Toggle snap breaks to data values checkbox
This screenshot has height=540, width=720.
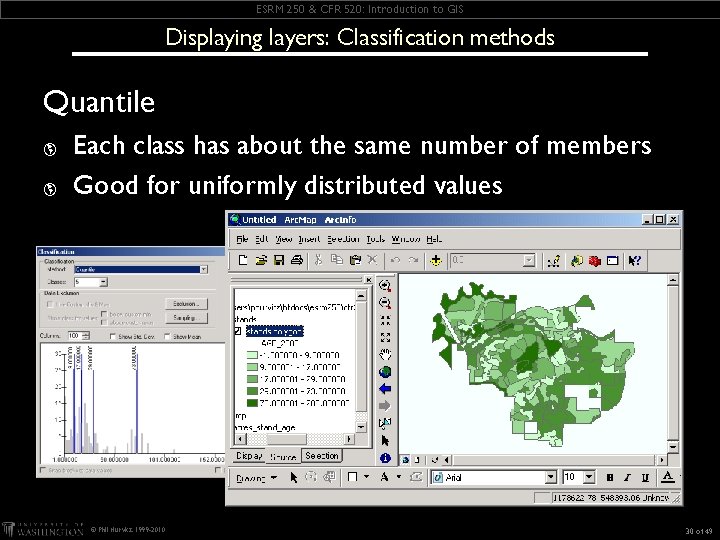[43, 470]
